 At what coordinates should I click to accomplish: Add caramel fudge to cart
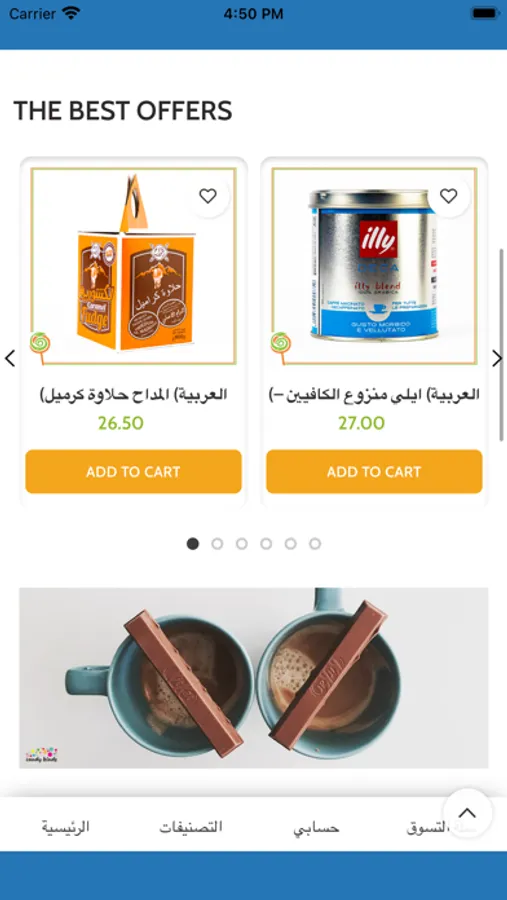pyautogui.click(x=133, y=472)
